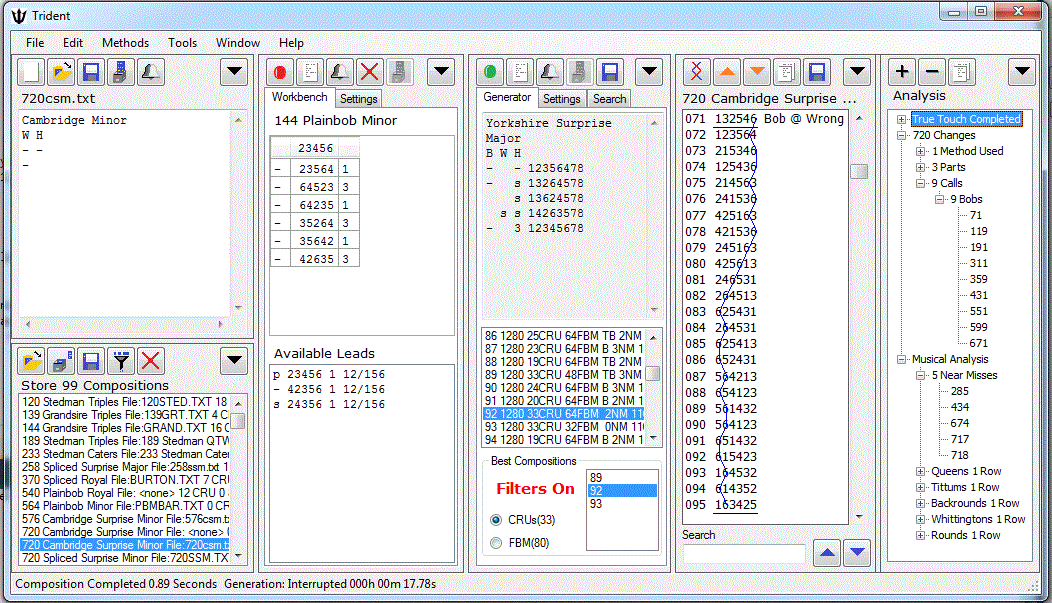Open the Workbench panel dropdown arrow
The image size is (1052, 603).
pos(441,72)
